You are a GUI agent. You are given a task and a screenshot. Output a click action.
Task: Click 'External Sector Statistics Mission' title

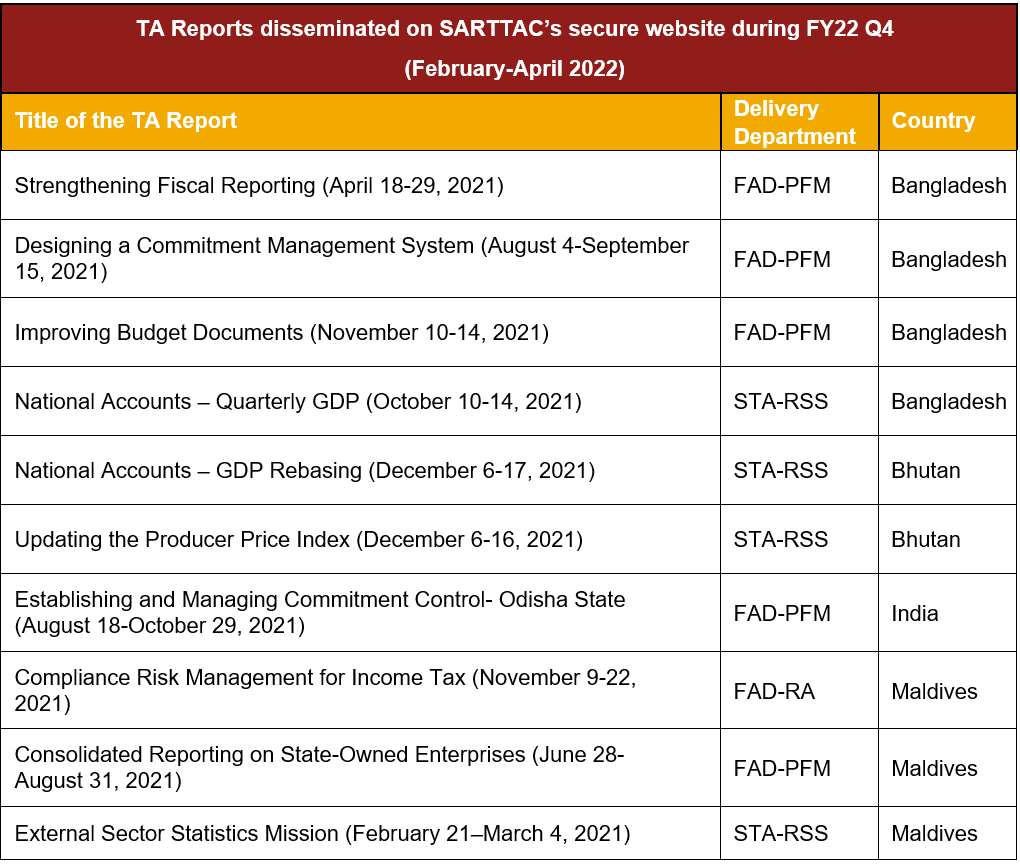[x=176, y=833]
